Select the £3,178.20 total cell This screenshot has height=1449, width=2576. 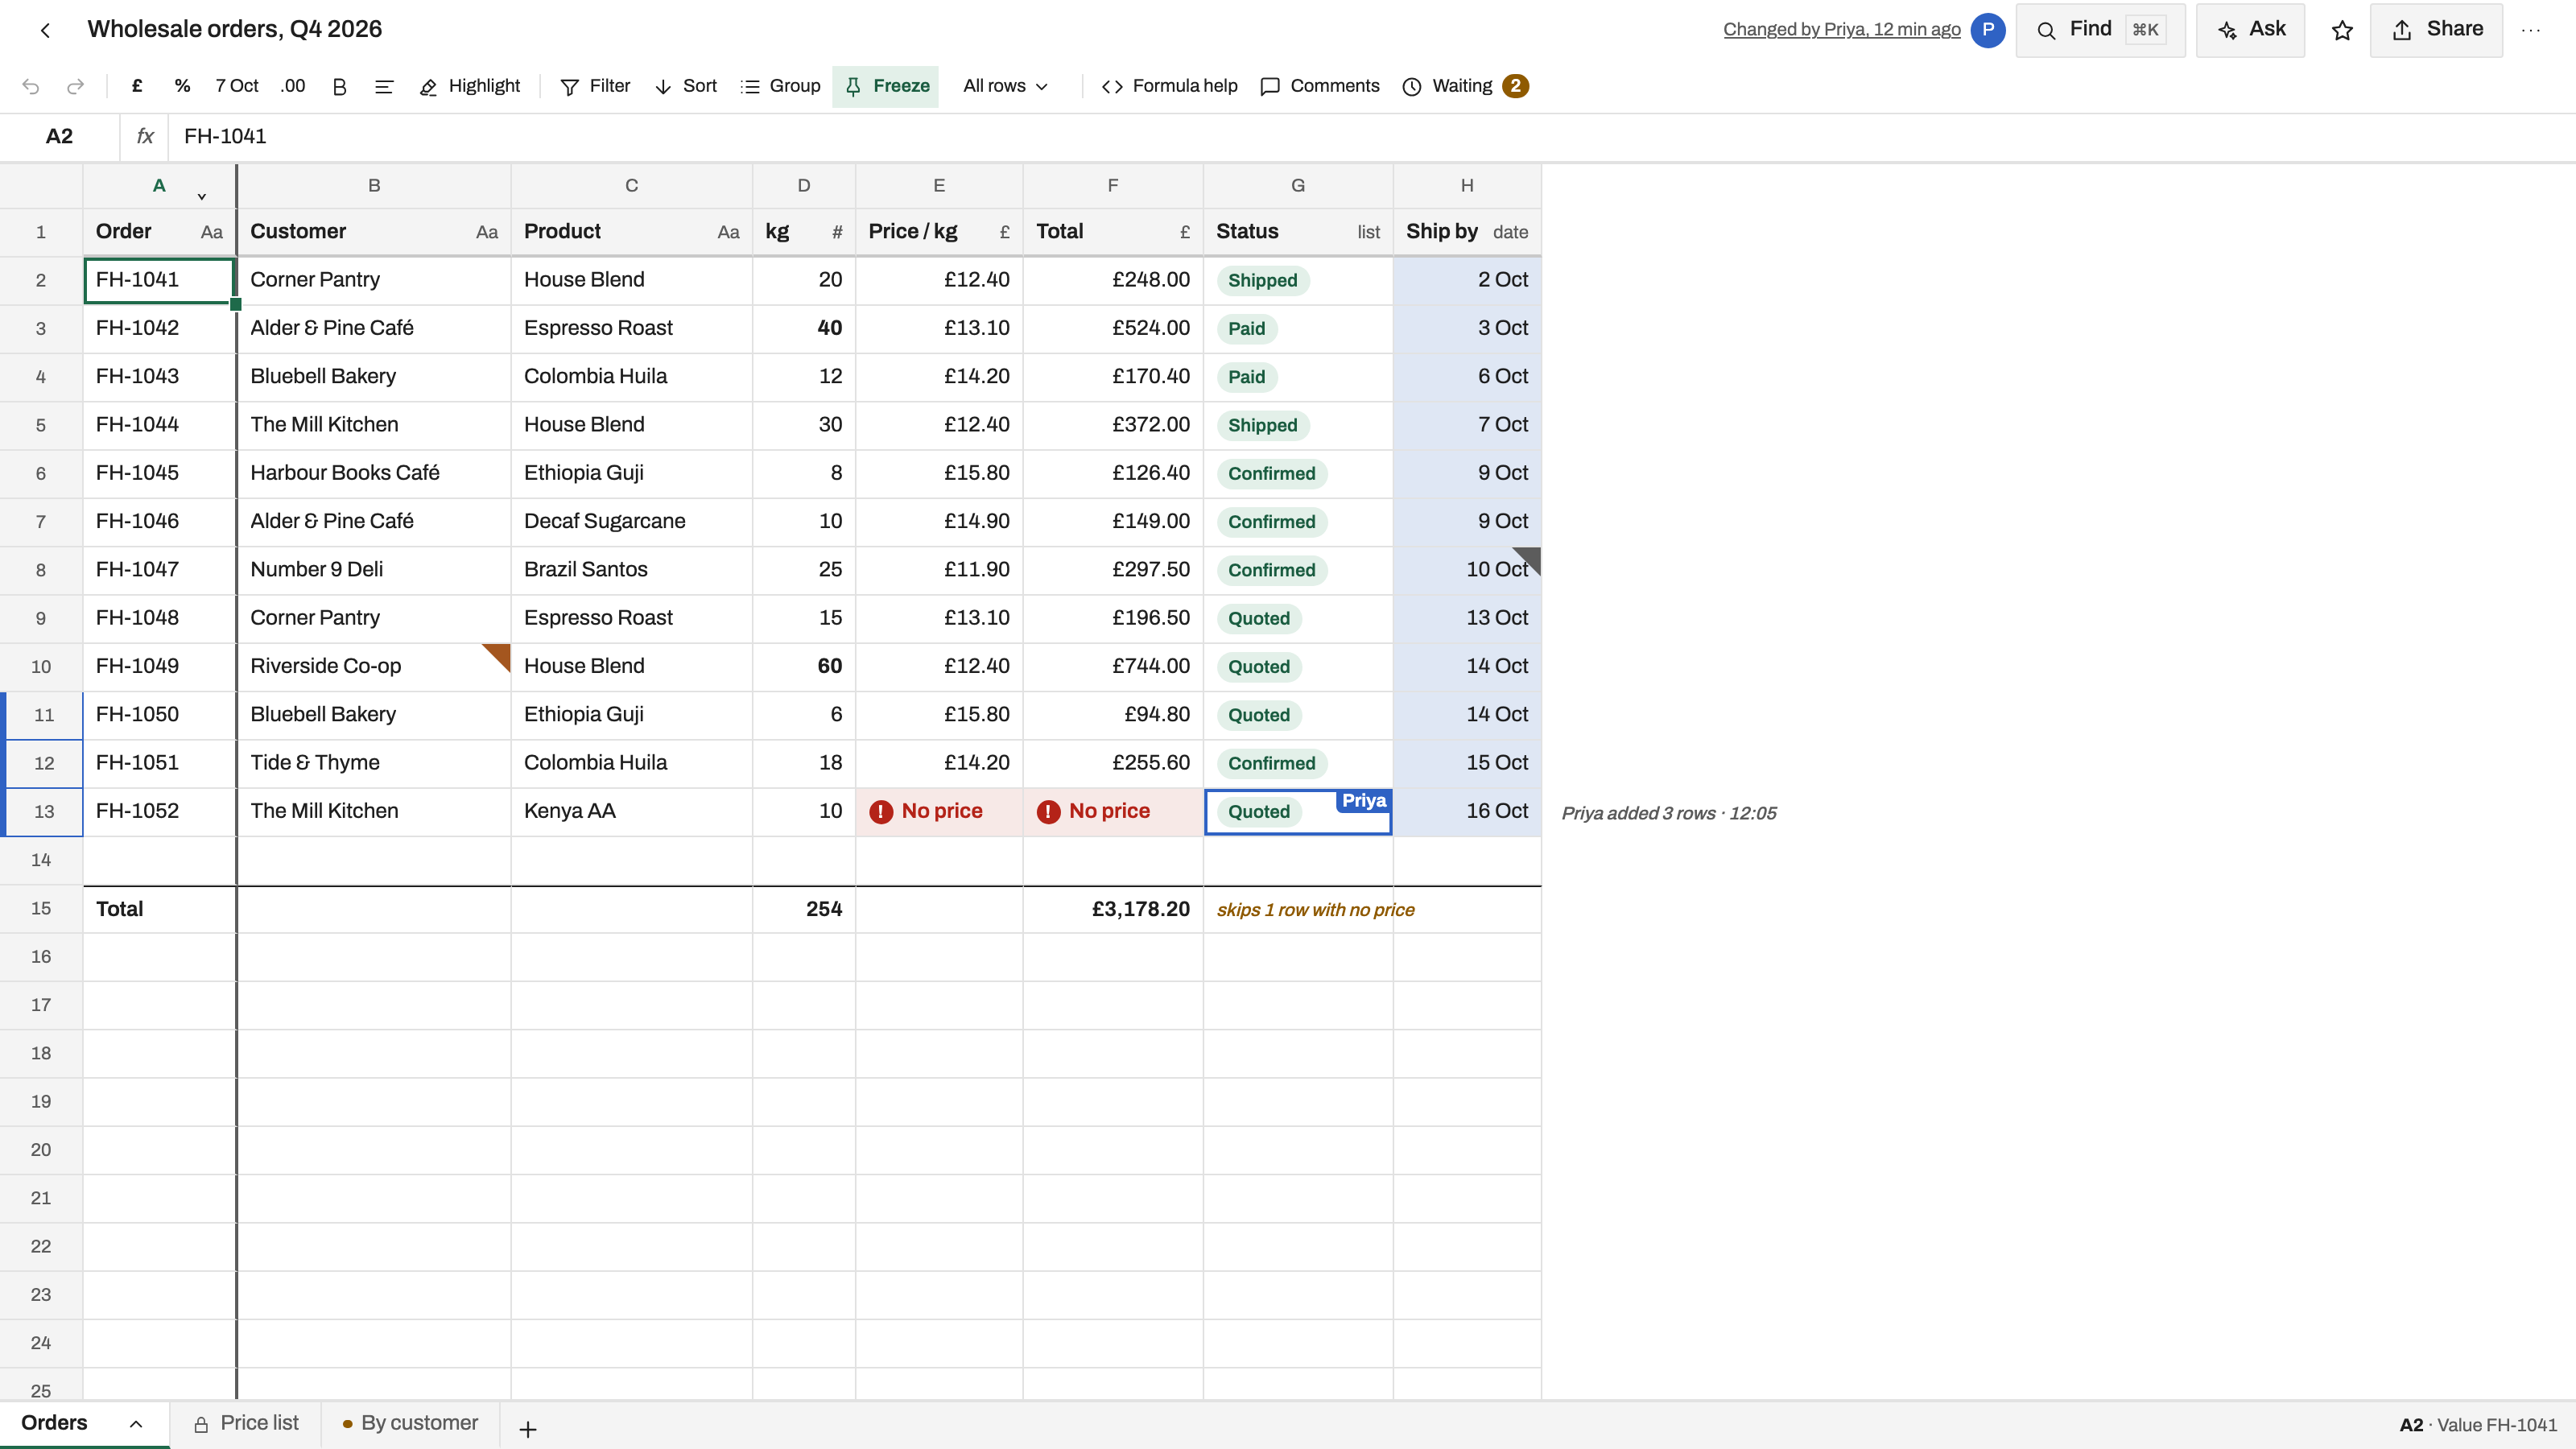coord(1113,909)
